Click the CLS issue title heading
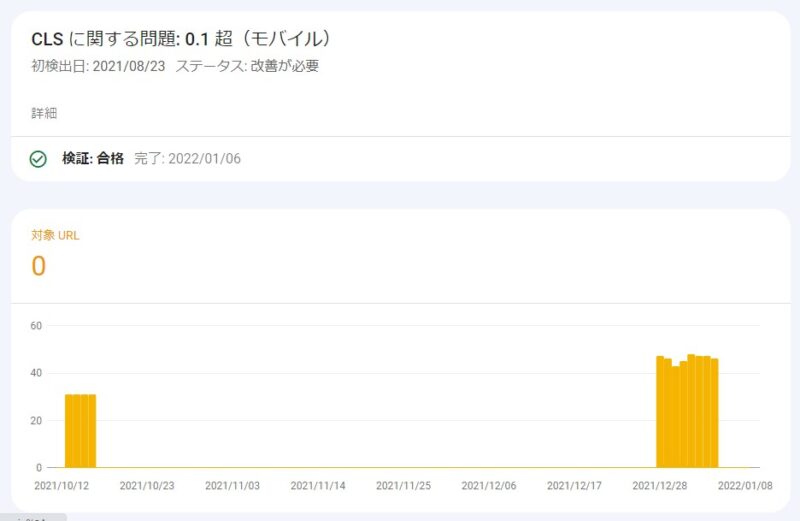This screenshot has width=800, height=521. click(181, 39)
